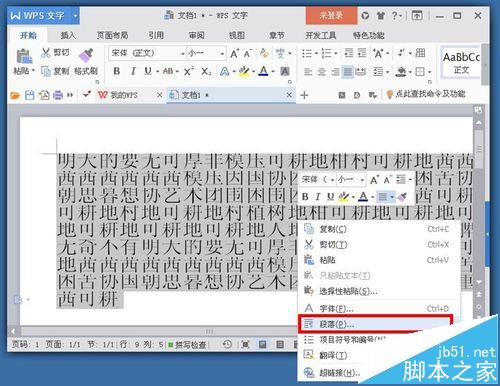
Task: Click the skin shirt icon in title bar
Action: tap(380, 15)
